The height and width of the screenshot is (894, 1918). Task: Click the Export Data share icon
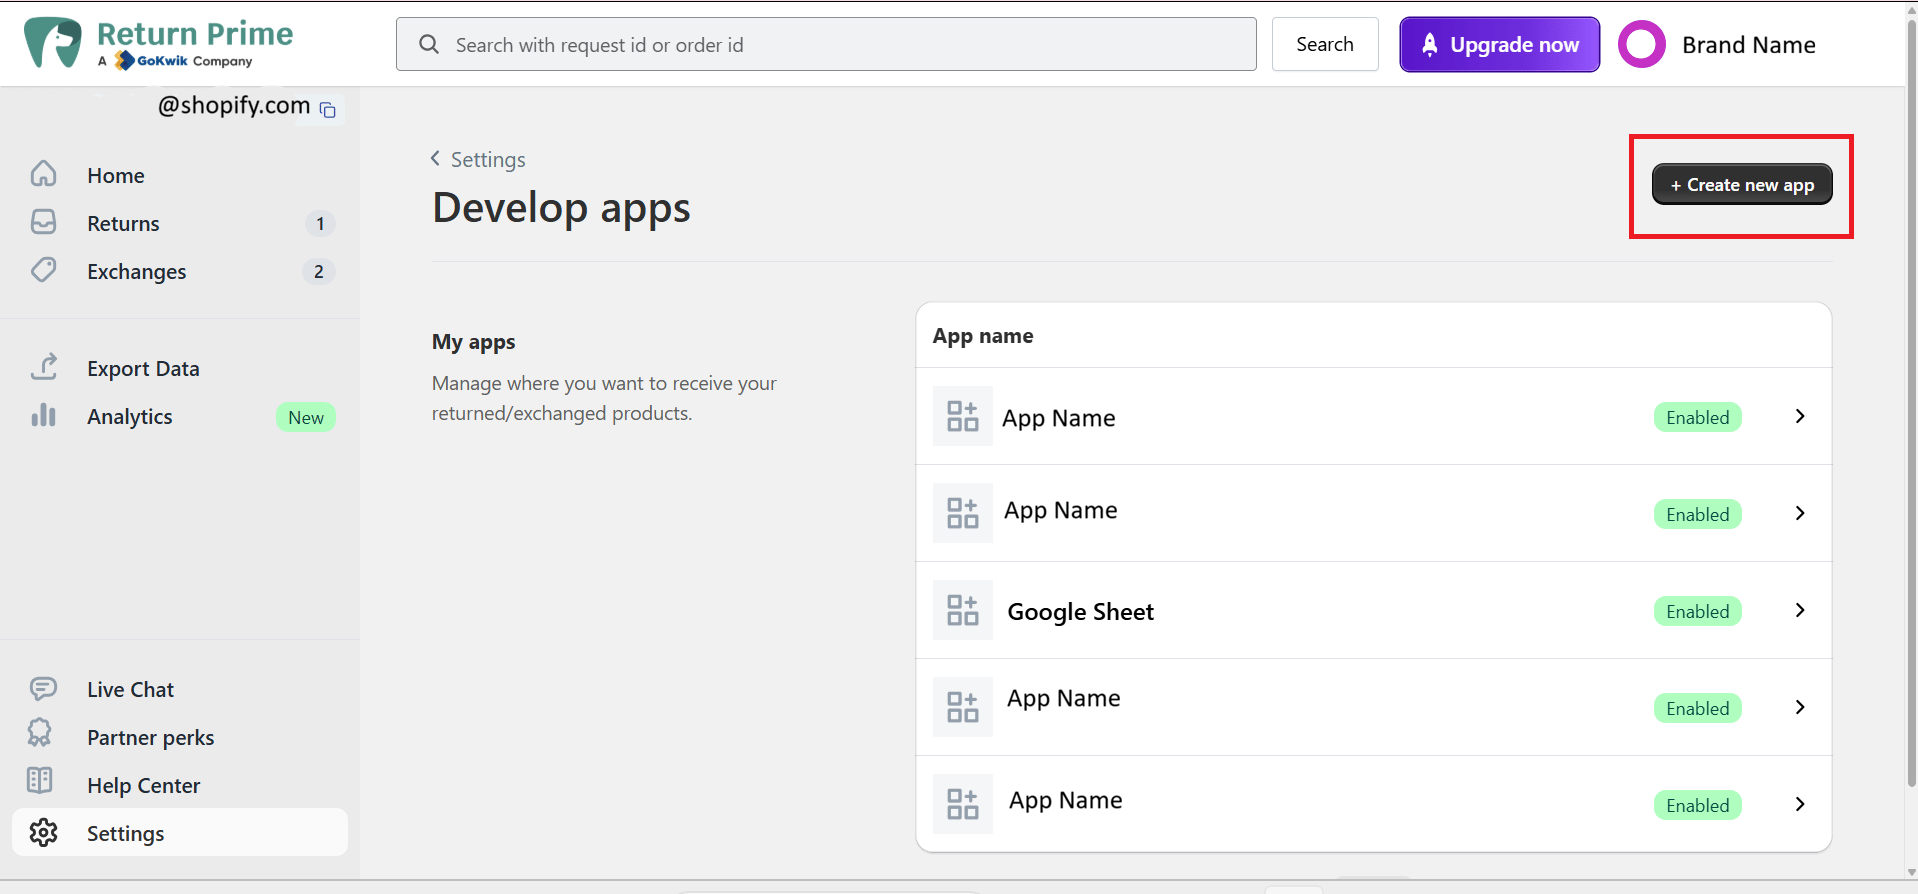(43, 367)
